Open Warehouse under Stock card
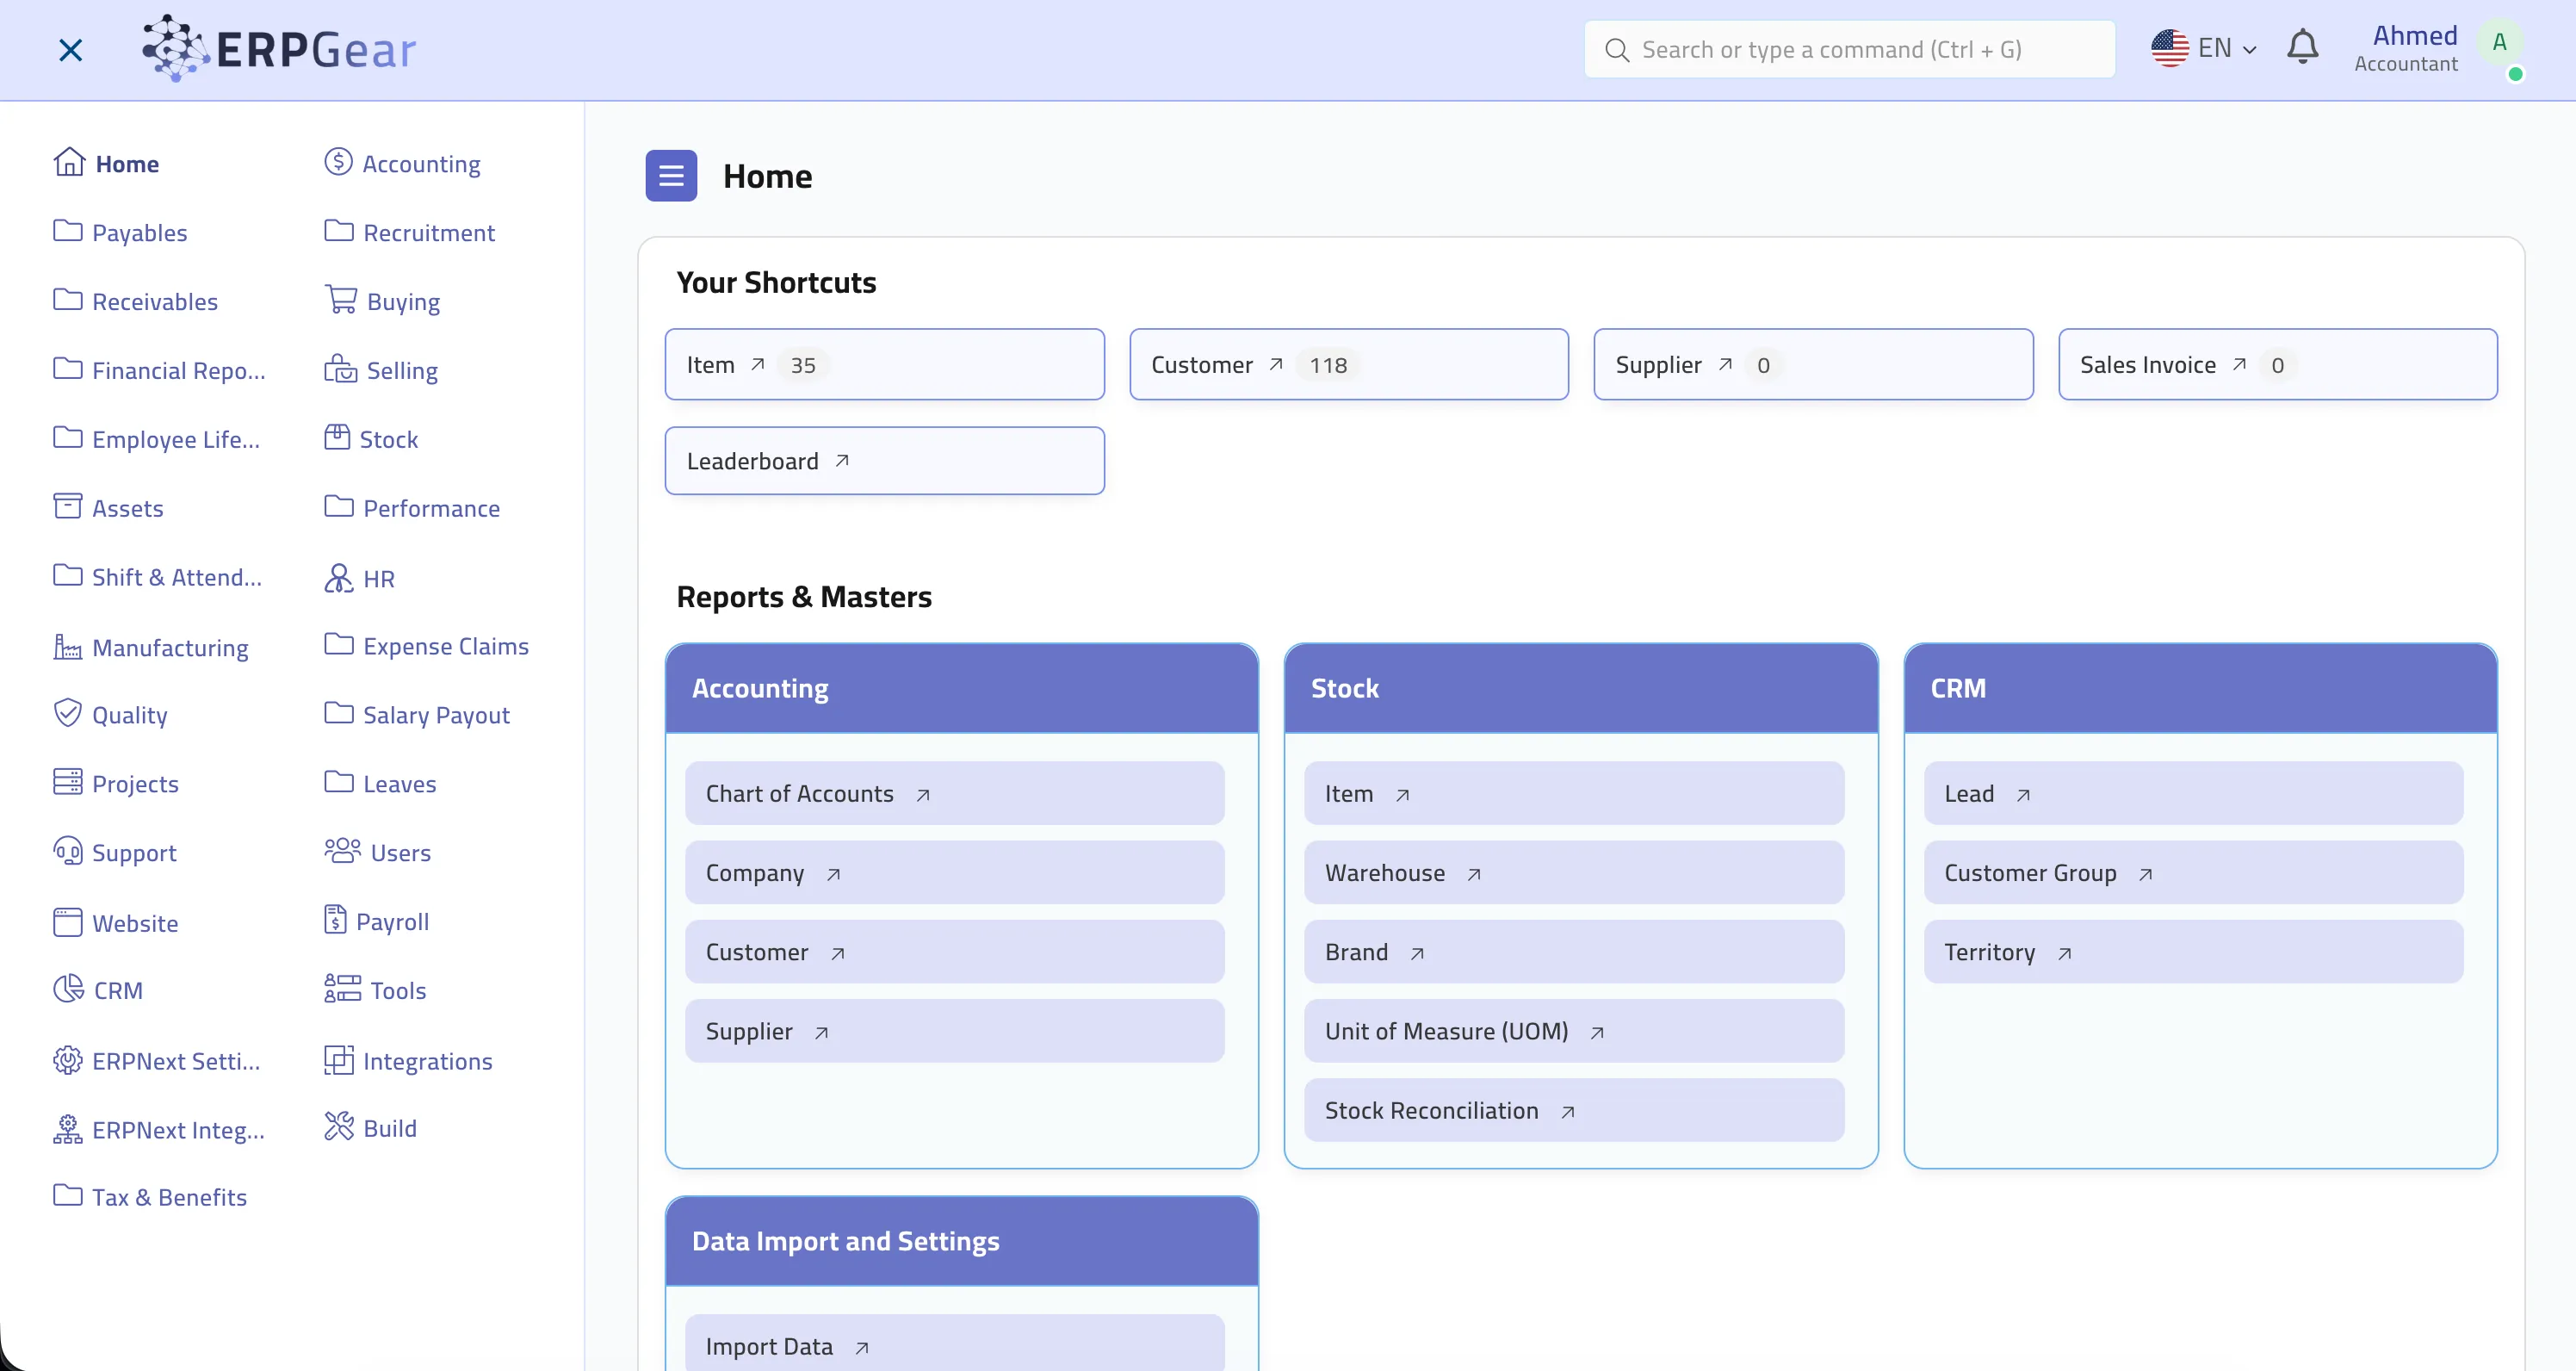This screenshot has width=2576, height=1371. pyautogui.click(x=1574, y=873)
